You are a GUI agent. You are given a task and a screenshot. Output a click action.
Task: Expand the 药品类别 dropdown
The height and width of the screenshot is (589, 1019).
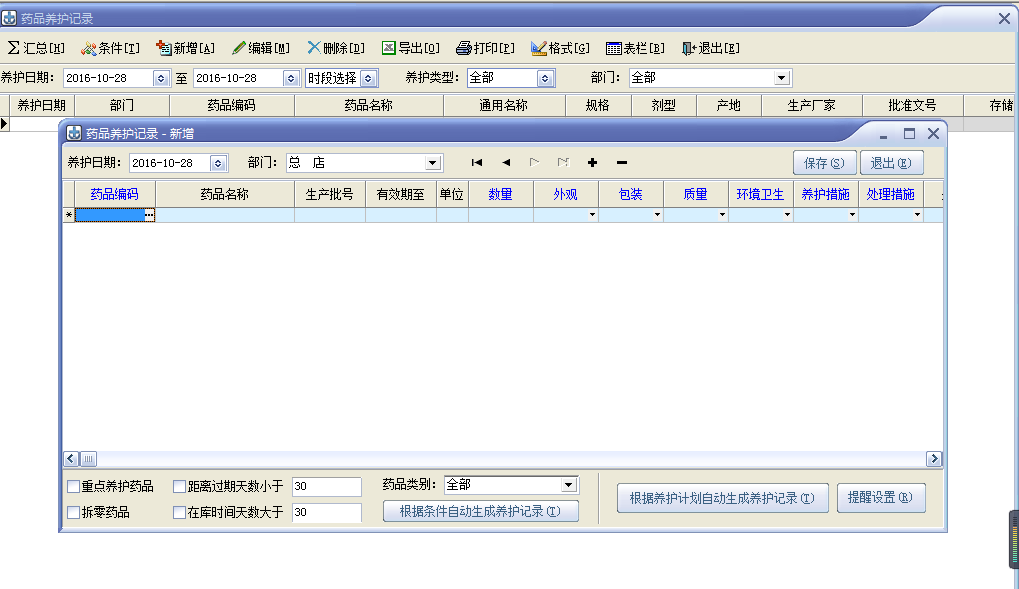[569, 485]
